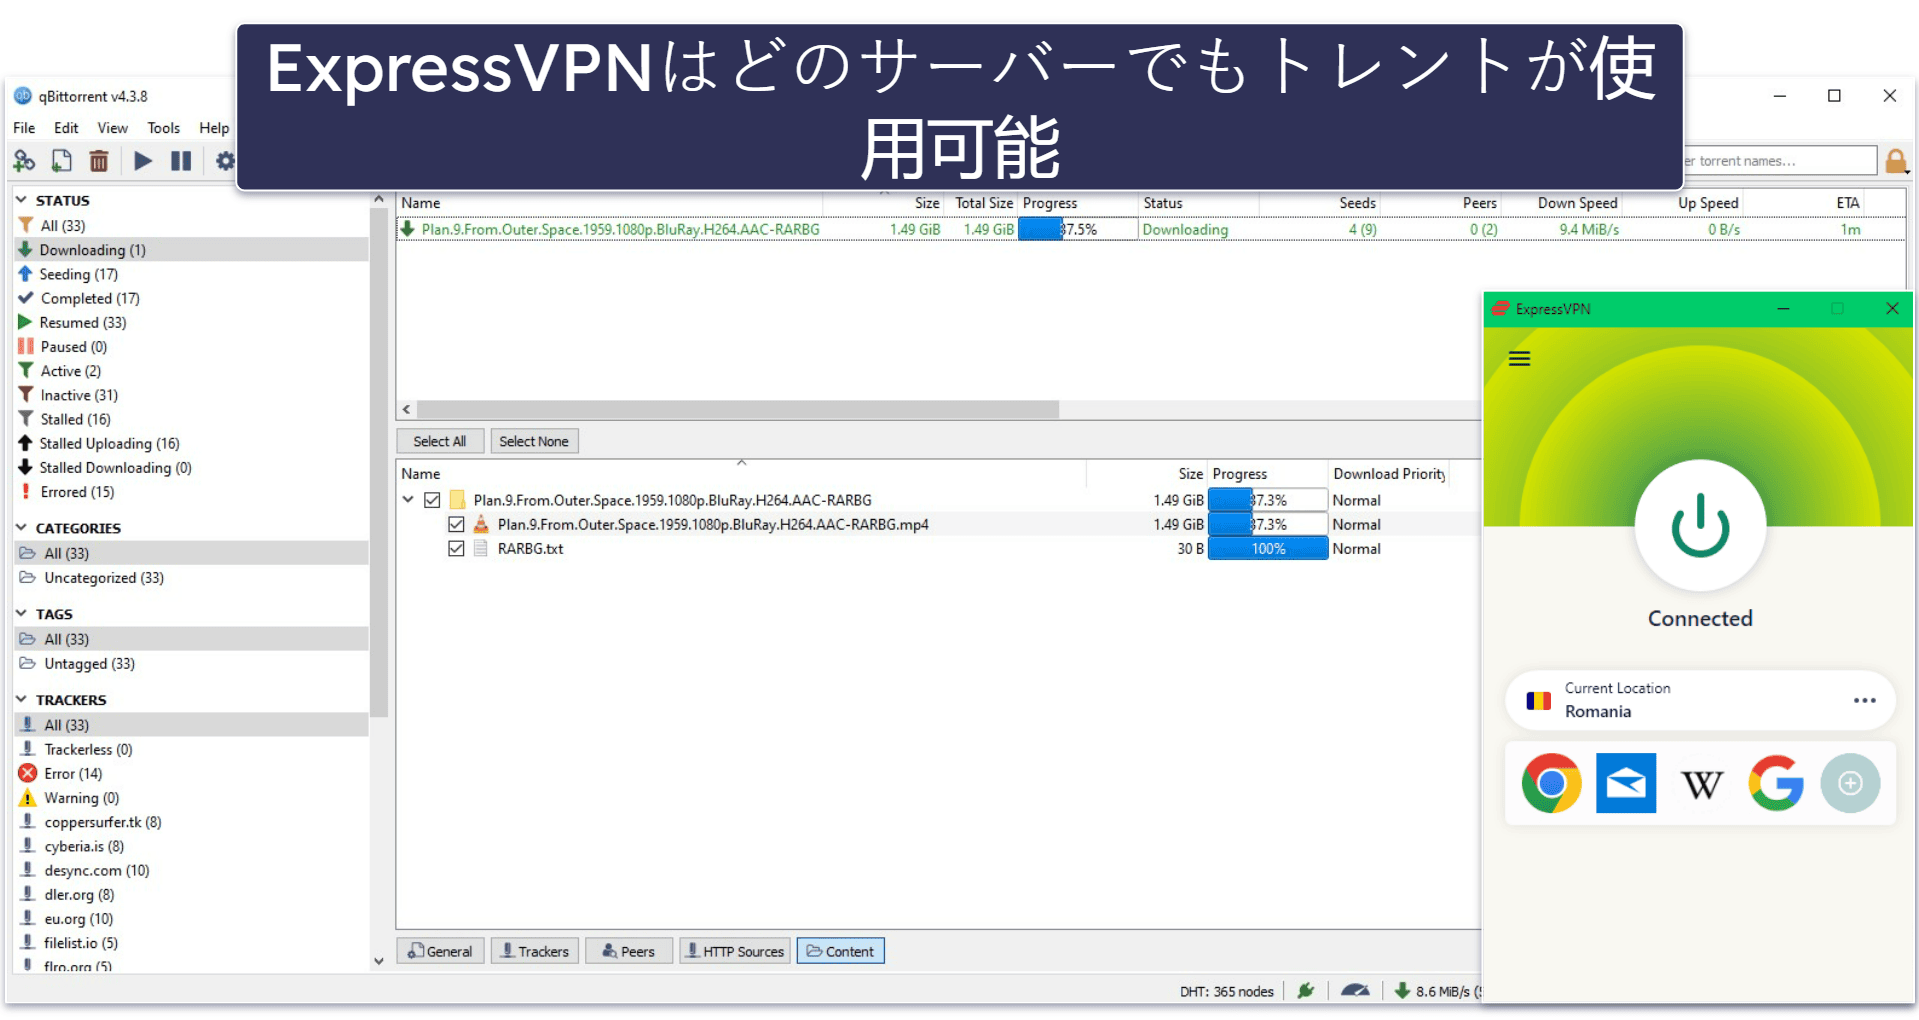This screenshot has height=1020, width=1919.
Task: Open Download Priority dropdown for the mp4 file
Action: pyautogui.click(x=1356, y=524)
